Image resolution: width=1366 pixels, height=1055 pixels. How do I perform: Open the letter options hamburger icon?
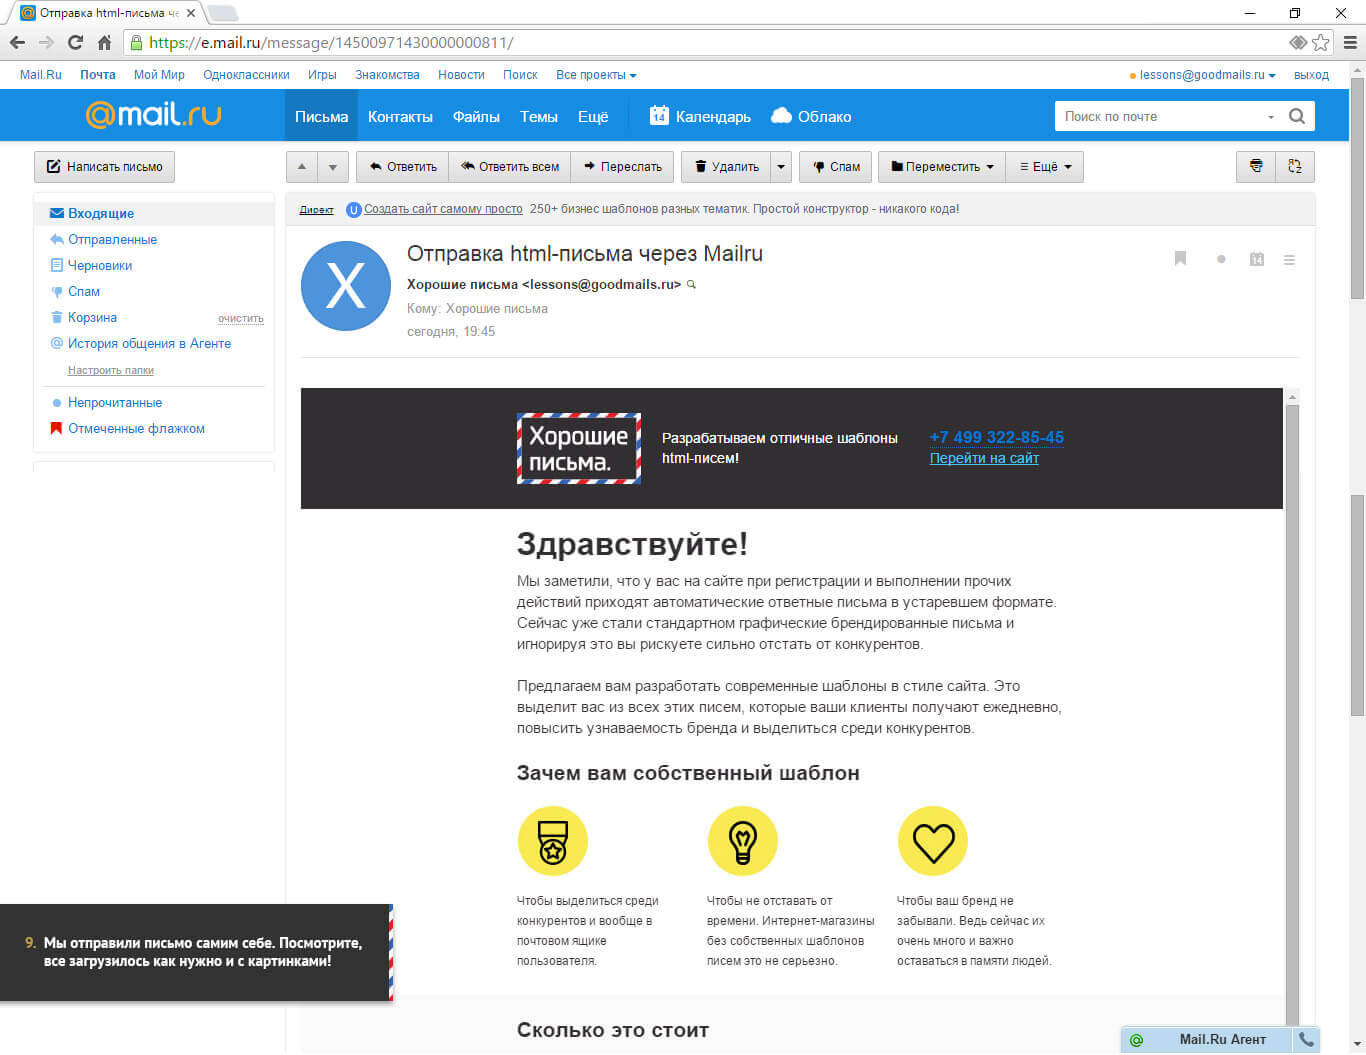point(1289,259)
